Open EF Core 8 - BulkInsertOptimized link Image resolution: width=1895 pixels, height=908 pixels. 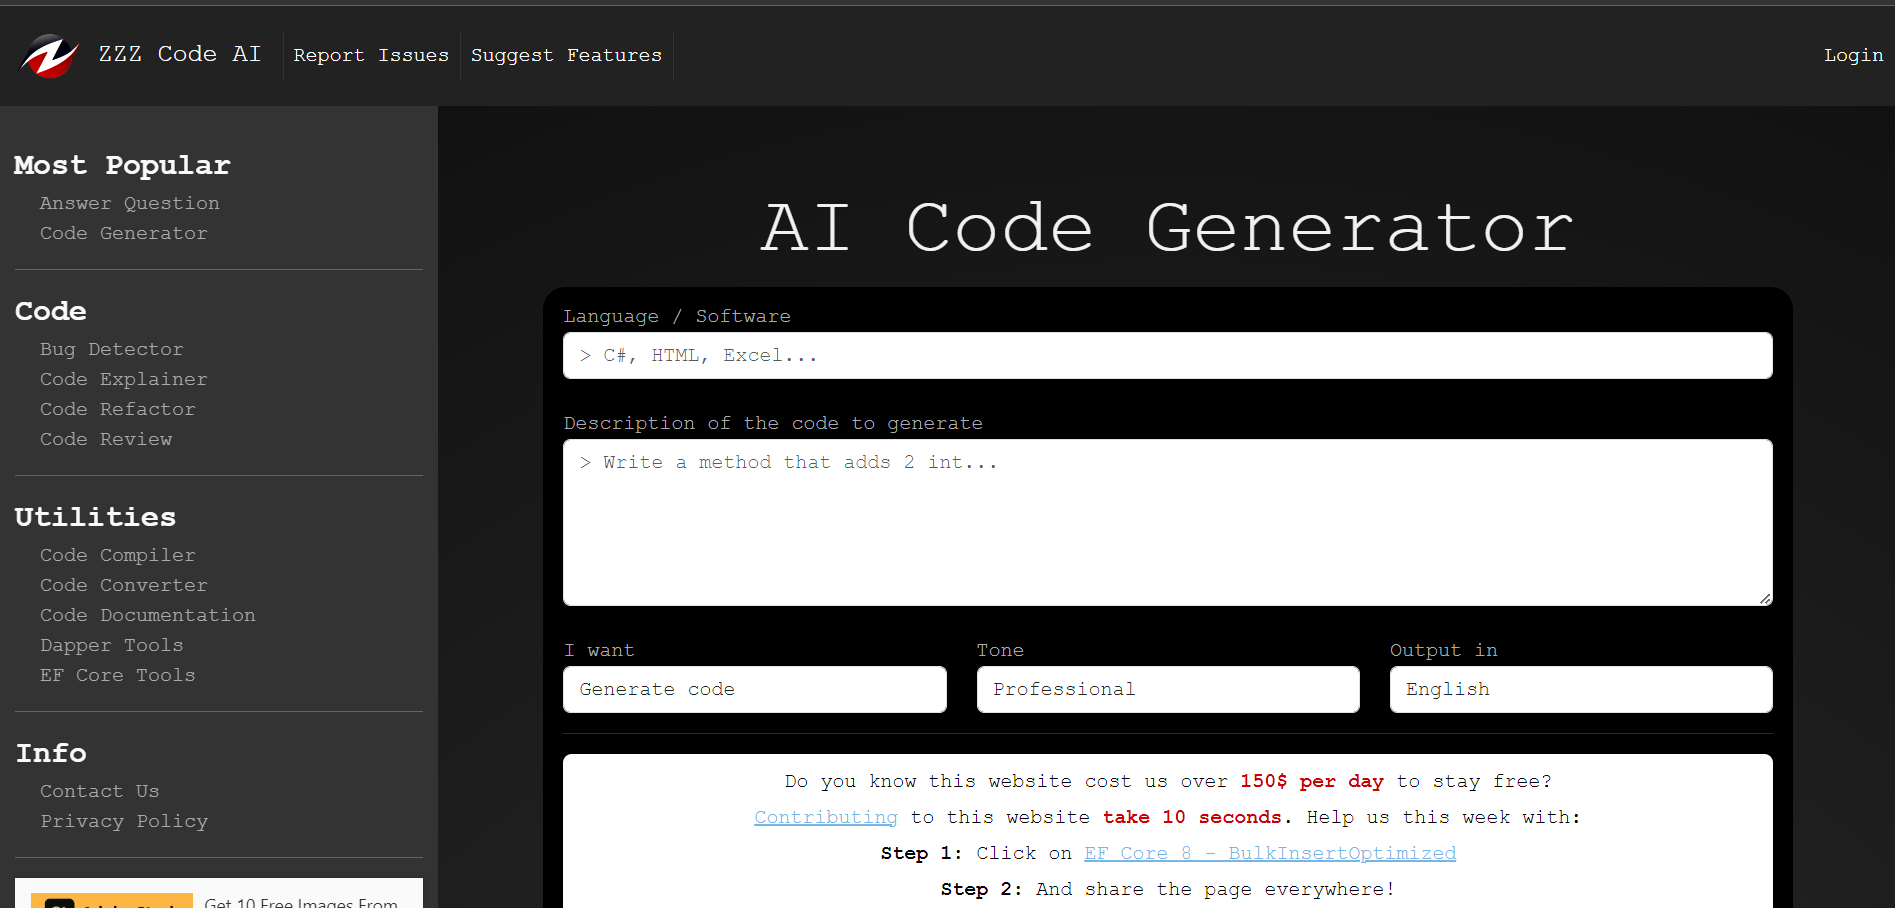pyautogui.click(x=1269, y=853)
